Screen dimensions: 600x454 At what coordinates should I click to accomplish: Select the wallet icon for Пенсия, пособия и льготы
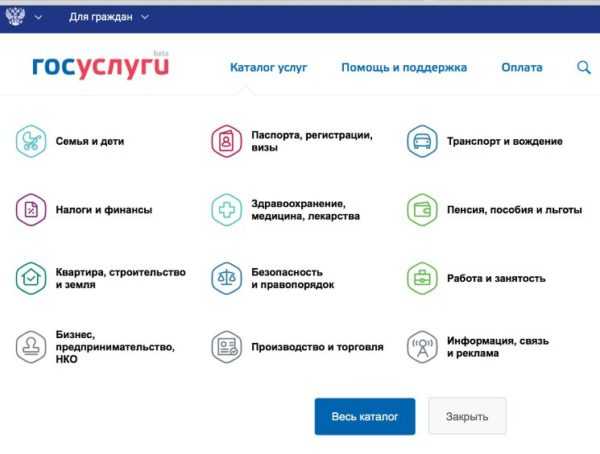click(422, 210)
